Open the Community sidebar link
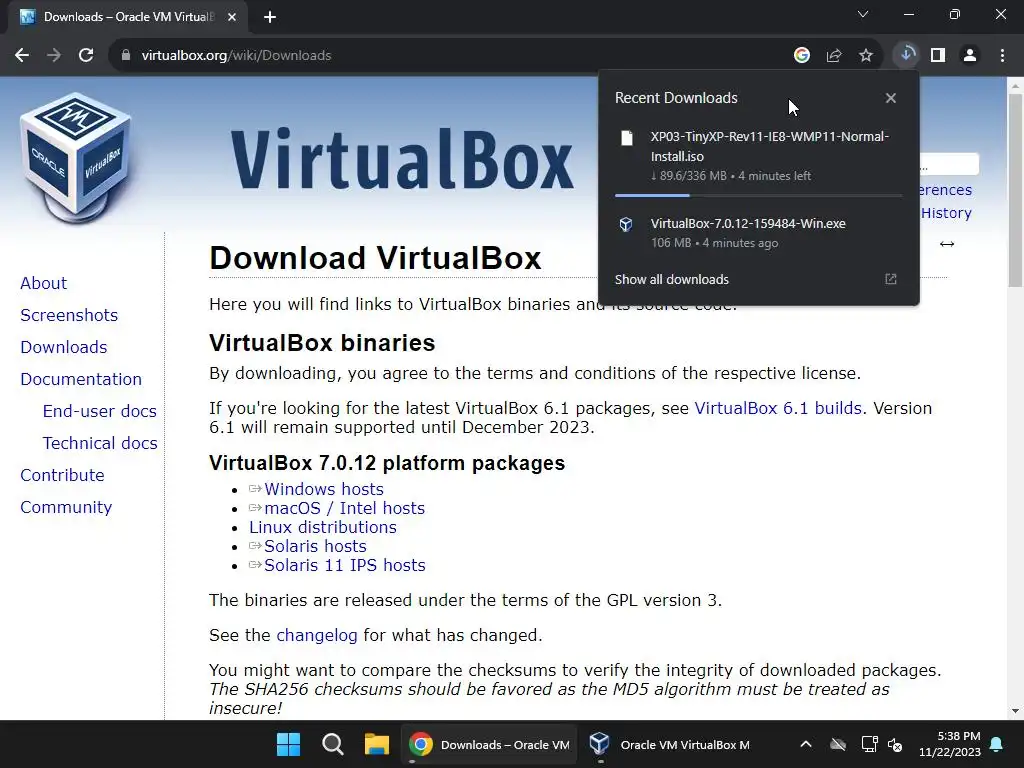 click(66, 507)
